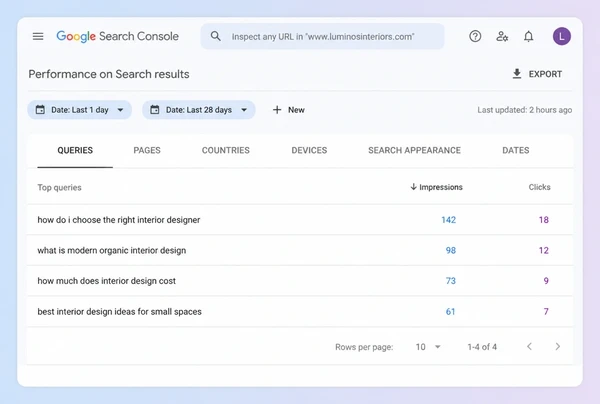Click 'Performance on Search results' heading

click(109, 74)
